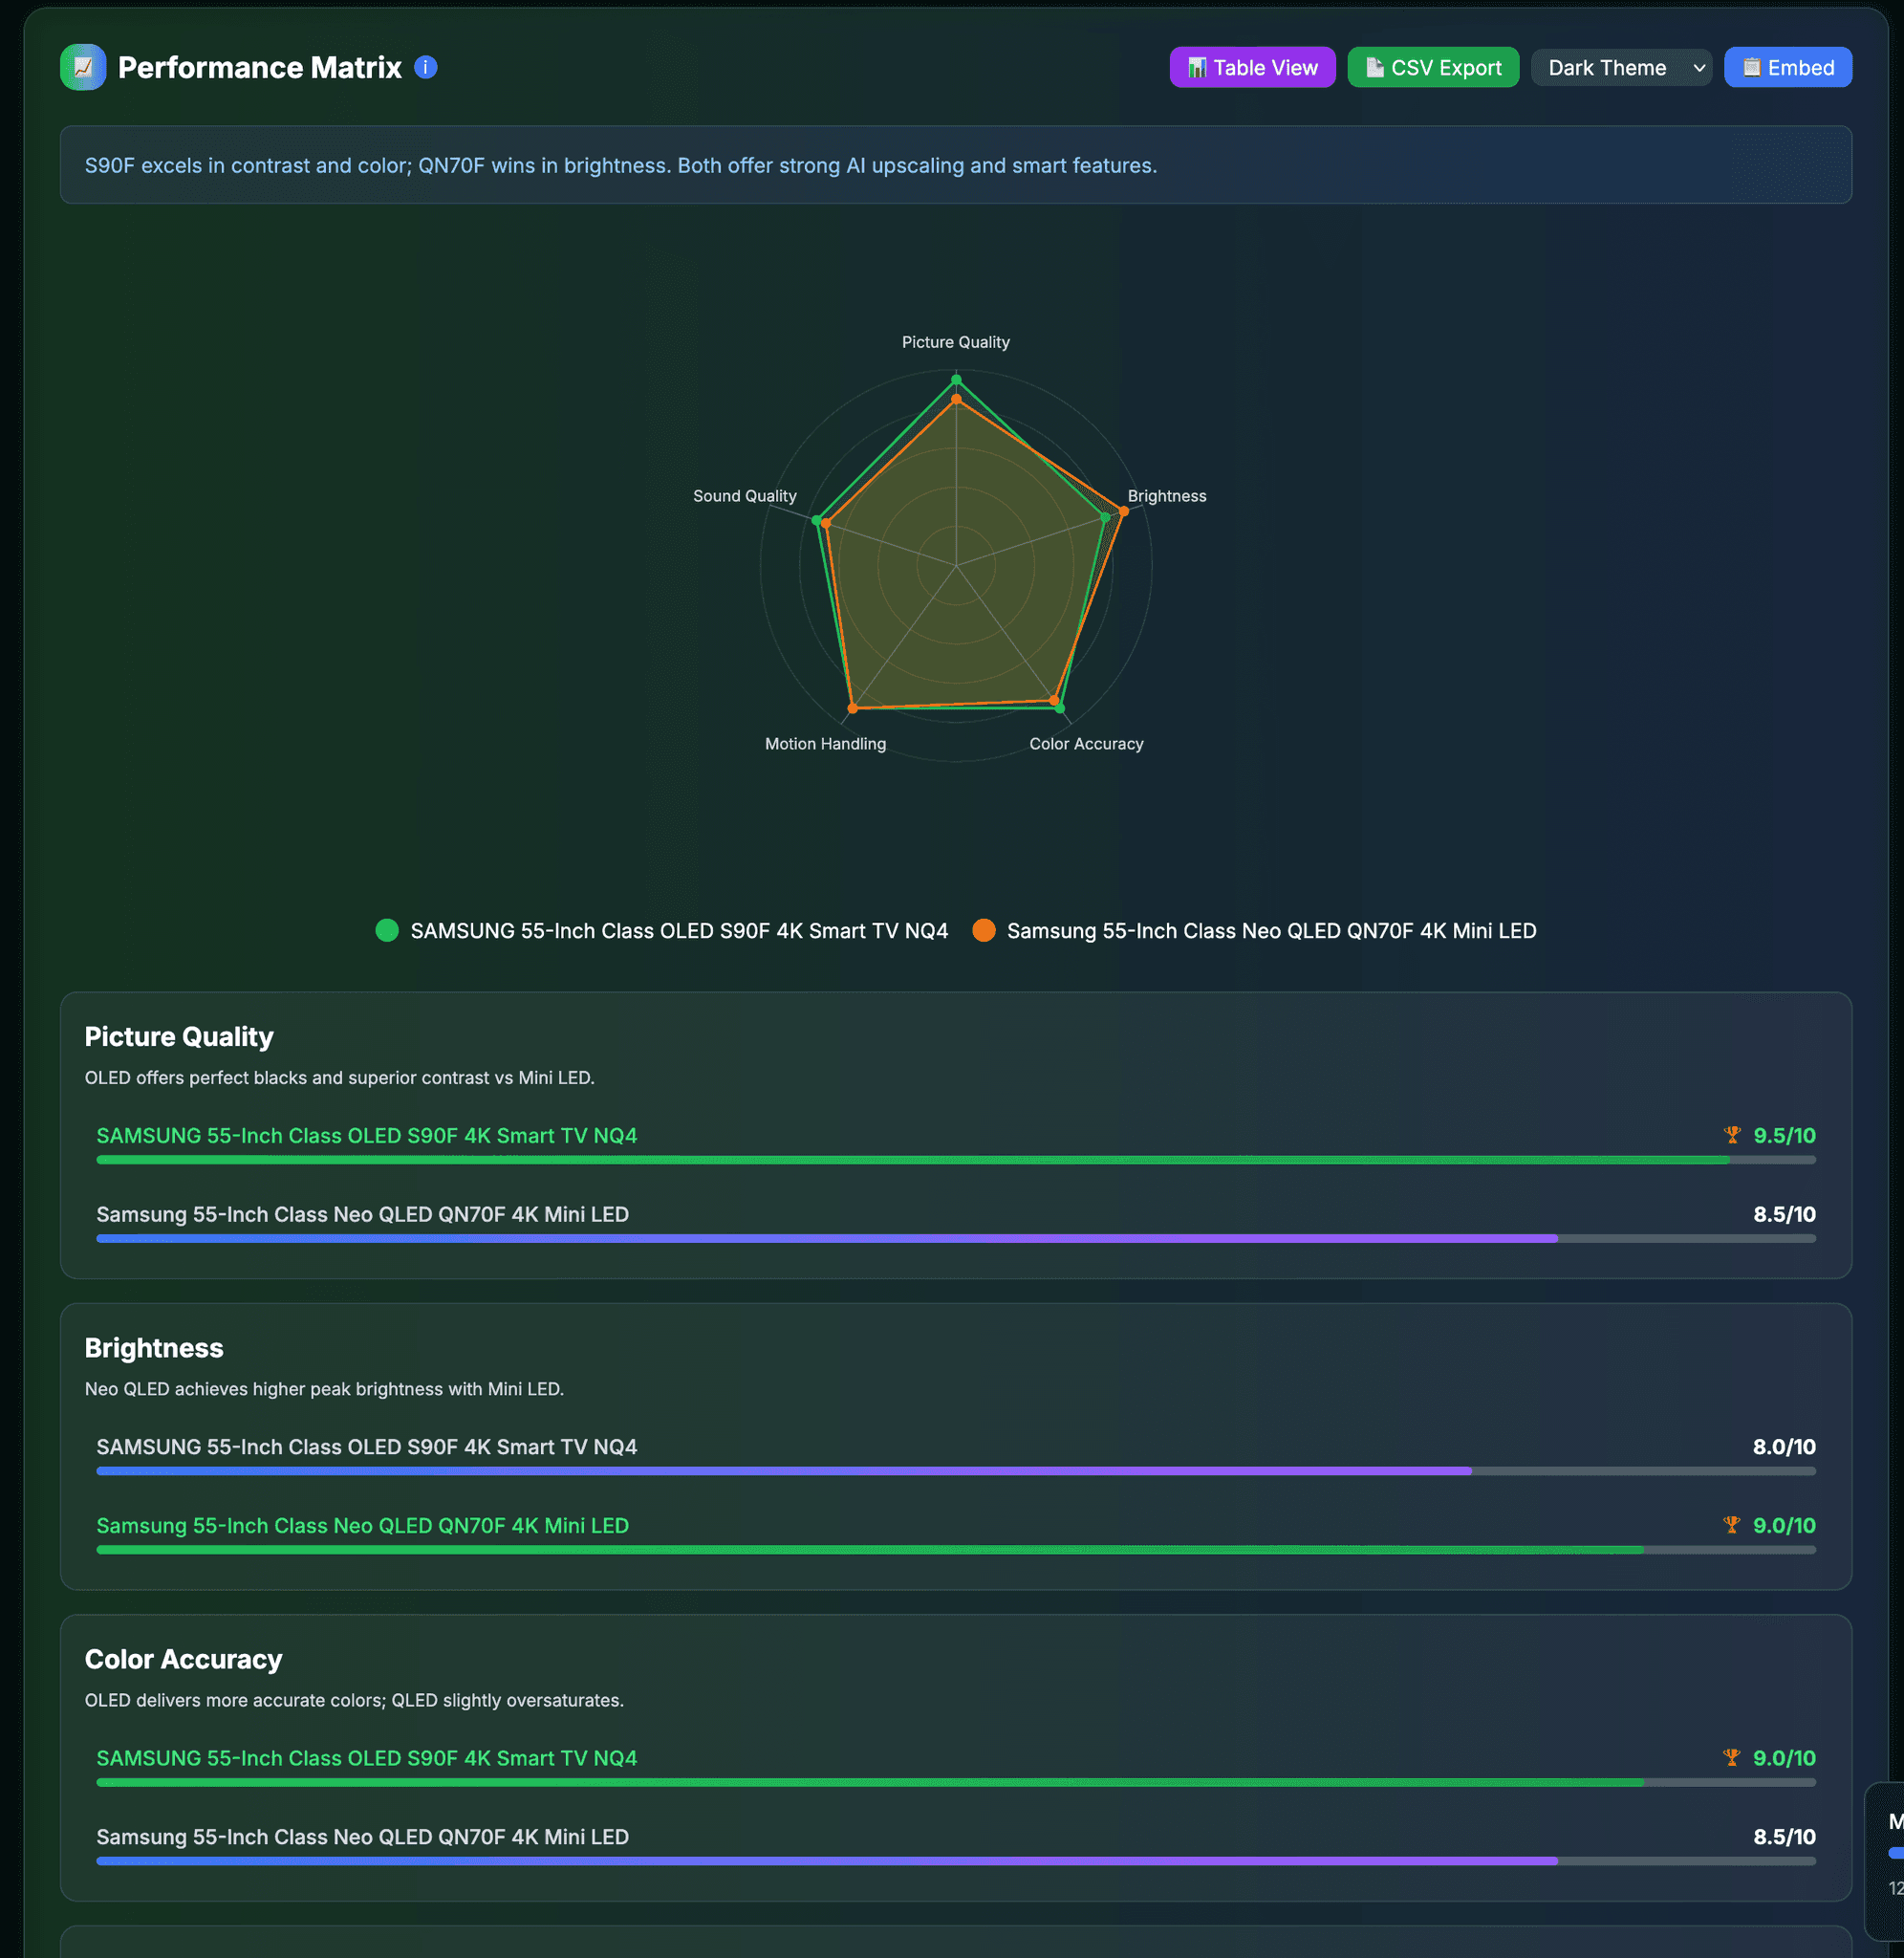Click the S90F purple bar in Brightness
Viewport: 1904px width, 1958px height.
coord(784,1471)
